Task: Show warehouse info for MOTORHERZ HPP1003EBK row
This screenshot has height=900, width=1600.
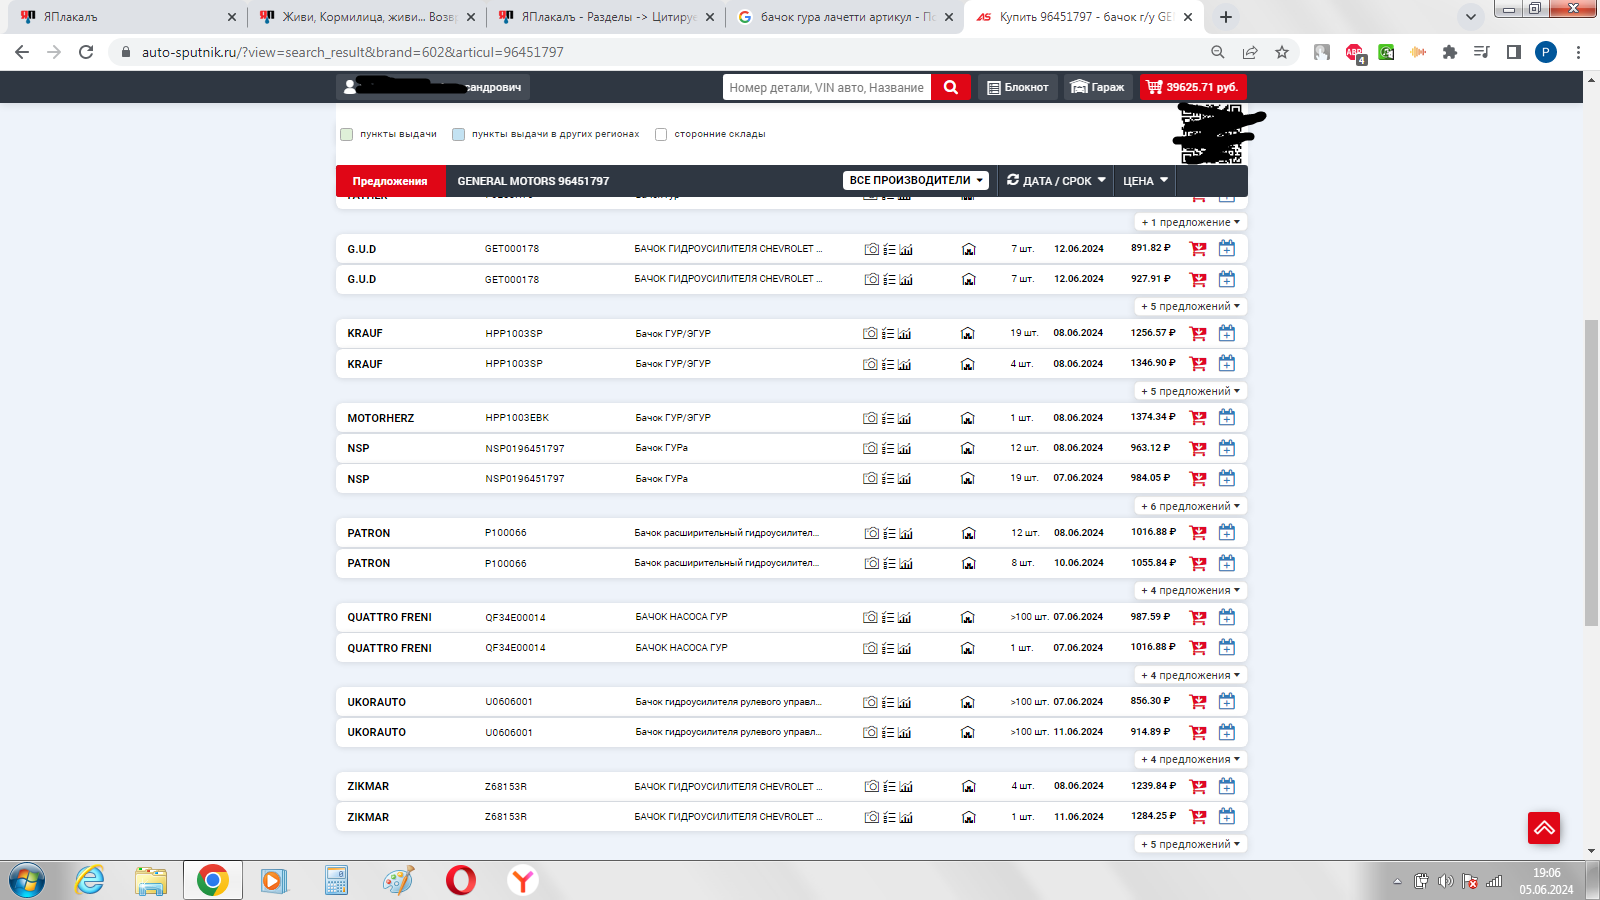Action: pos(968,418)
